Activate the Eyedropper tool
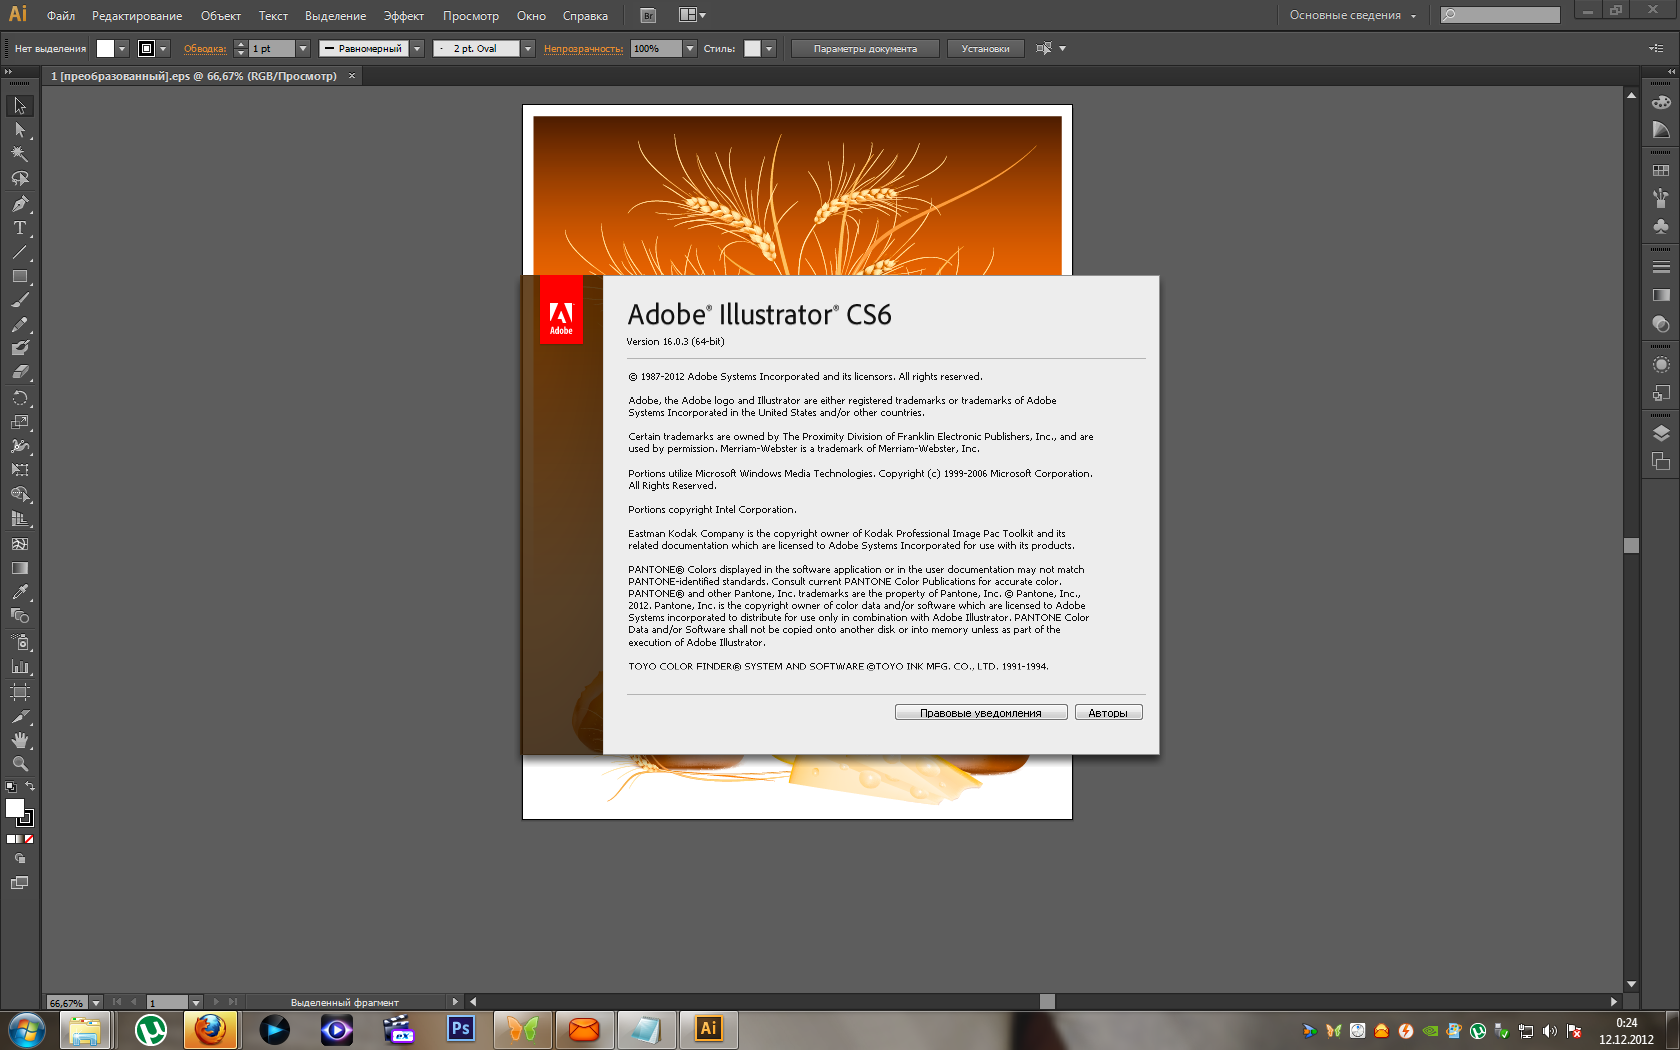The height and width of the screenshot is (1050, 1680). 19,592
